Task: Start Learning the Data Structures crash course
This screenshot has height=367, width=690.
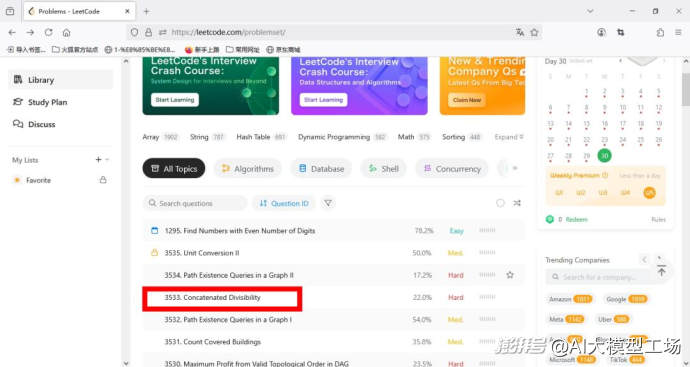Action: 323,100
